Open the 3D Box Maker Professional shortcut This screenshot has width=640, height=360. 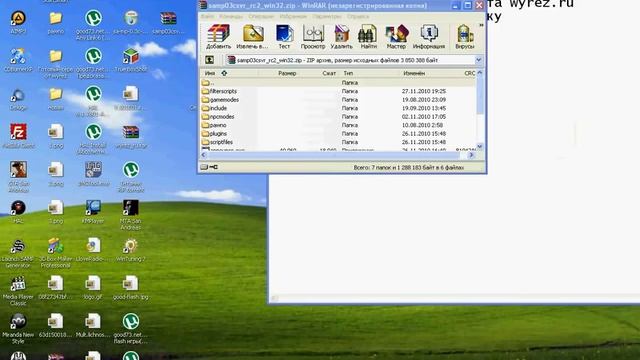coord(56,253)
